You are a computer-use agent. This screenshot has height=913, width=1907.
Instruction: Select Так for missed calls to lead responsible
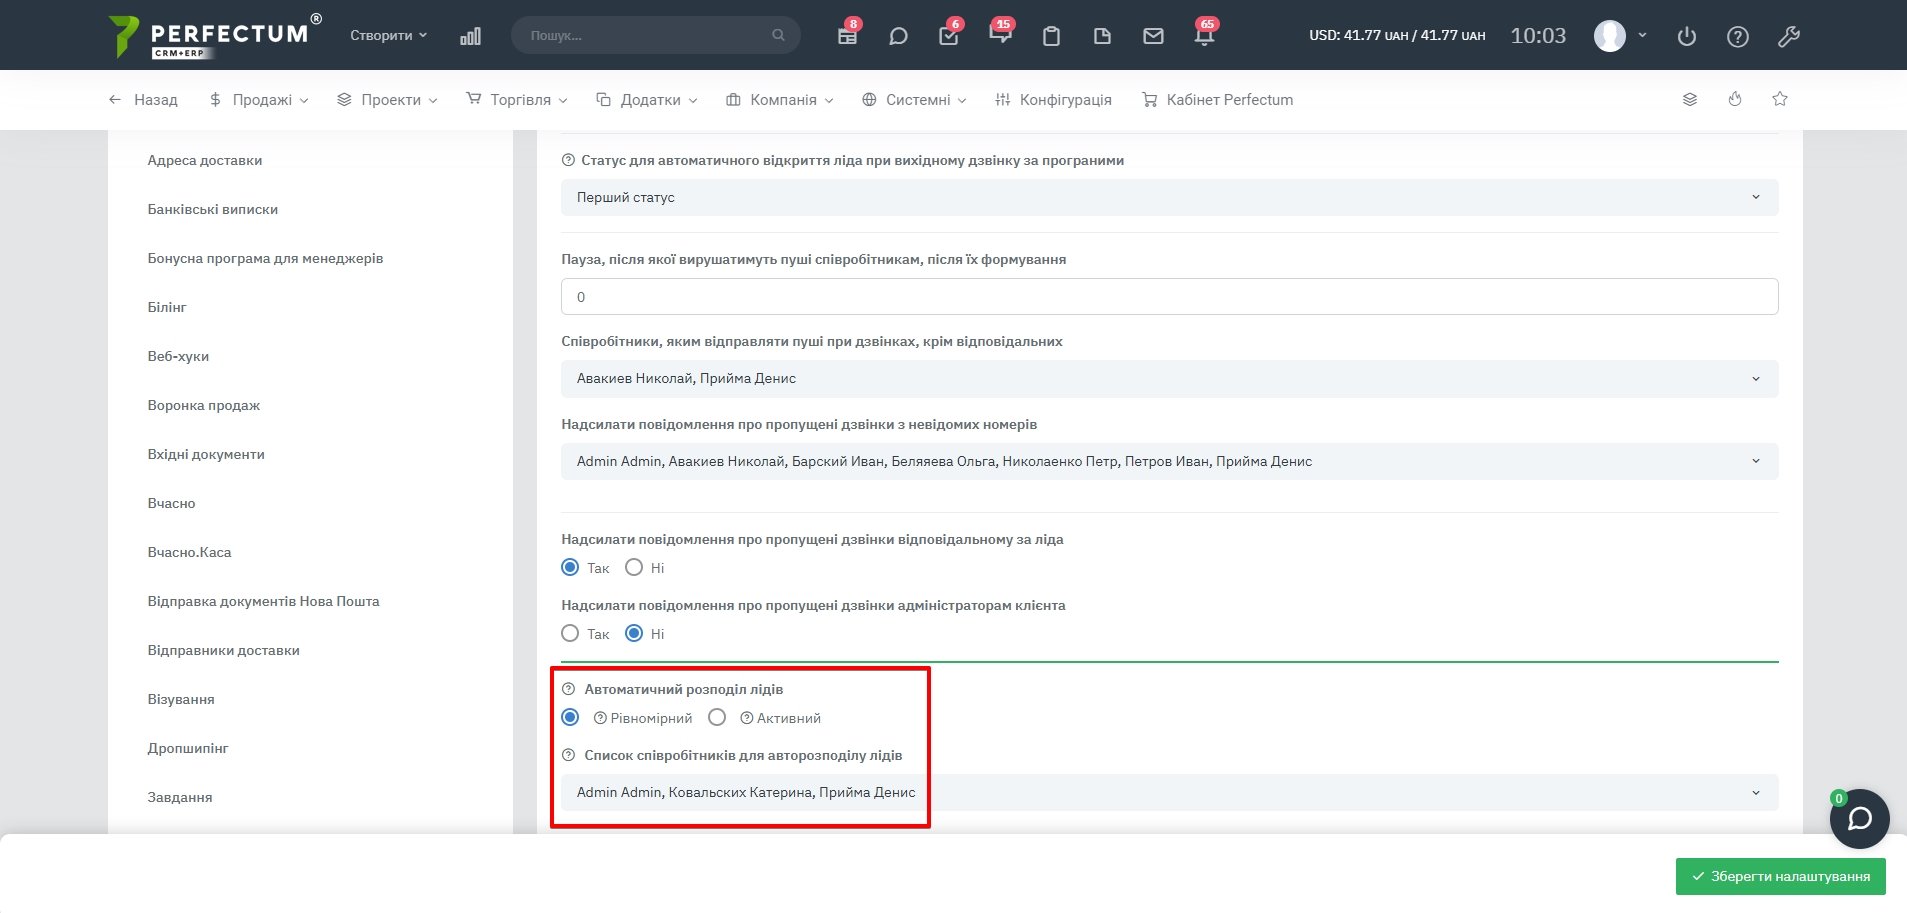click(570, 567)
